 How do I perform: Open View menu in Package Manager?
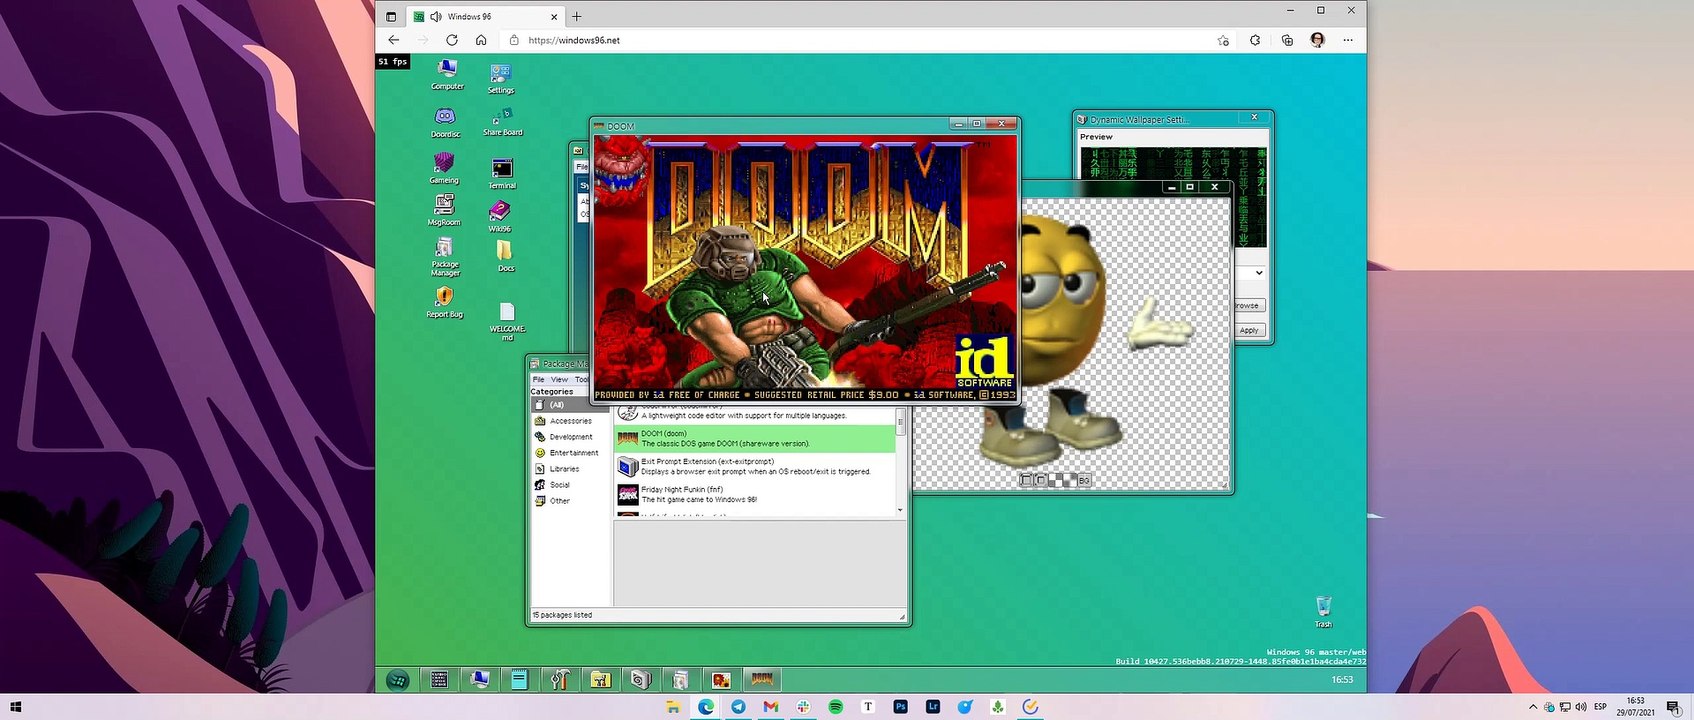[x=559, y=379]
